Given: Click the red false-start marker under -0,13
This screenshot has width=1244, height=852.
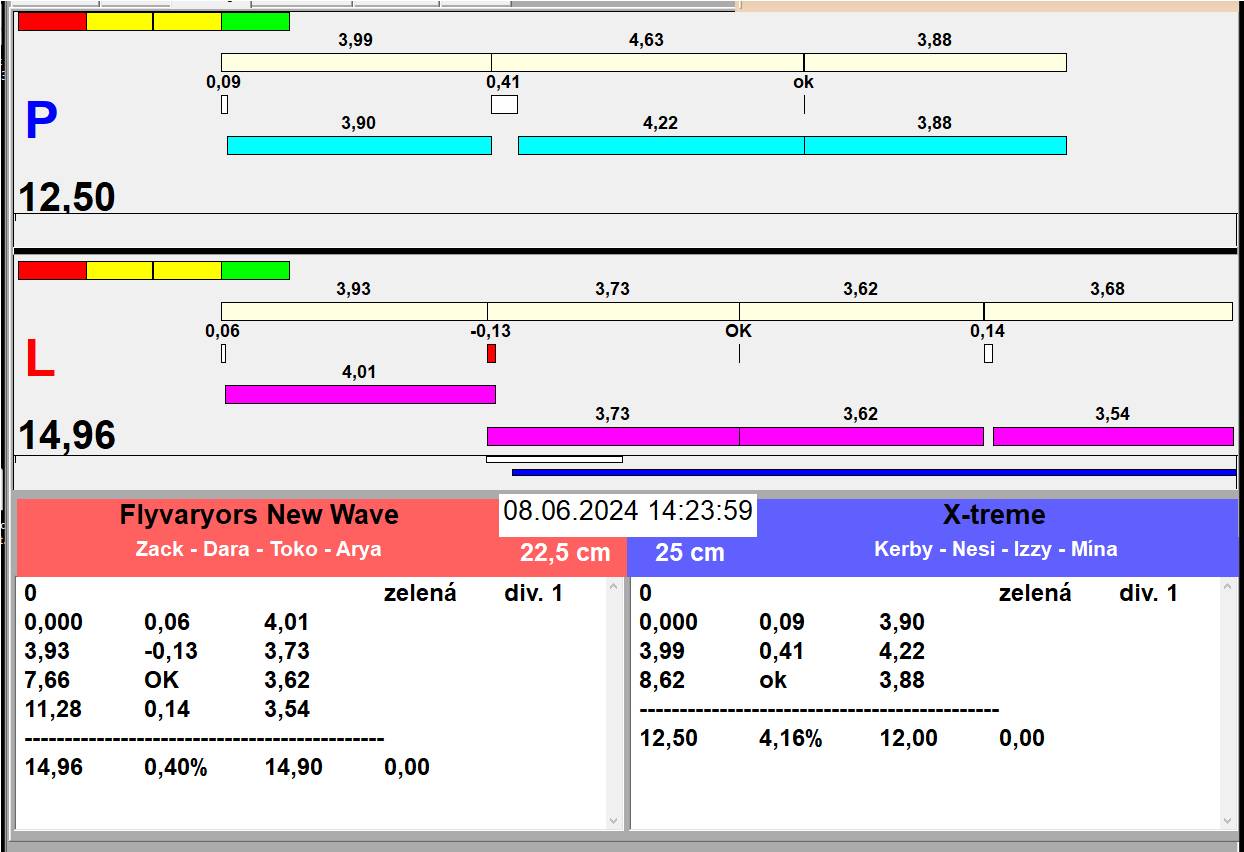Looking at the screenshot, I should point(491,353).
